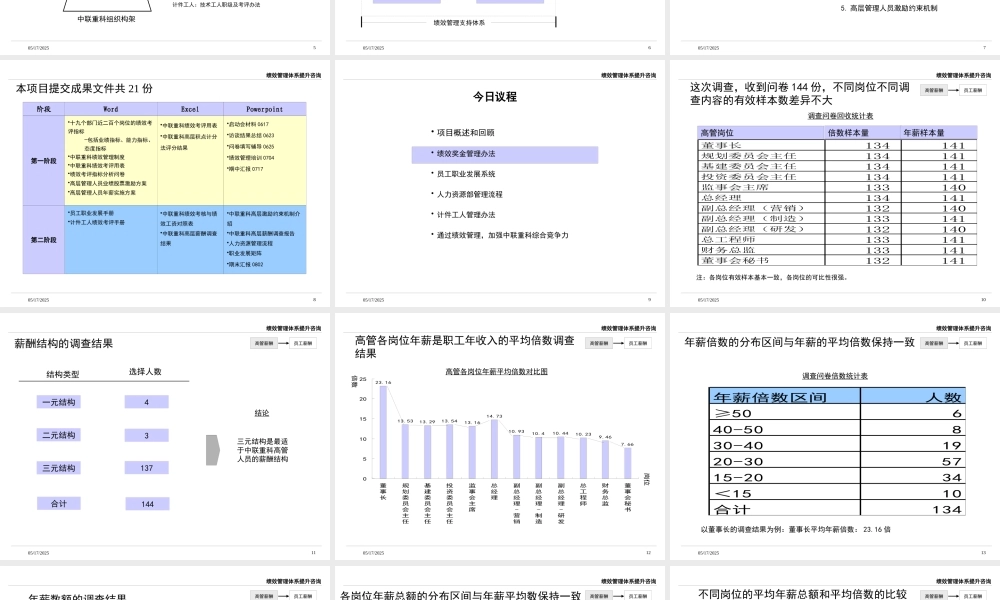This screenshot has height=600, width=1000.
Task: Click the 调查问卷倍数统计表 table title
Action: [835, 376]
